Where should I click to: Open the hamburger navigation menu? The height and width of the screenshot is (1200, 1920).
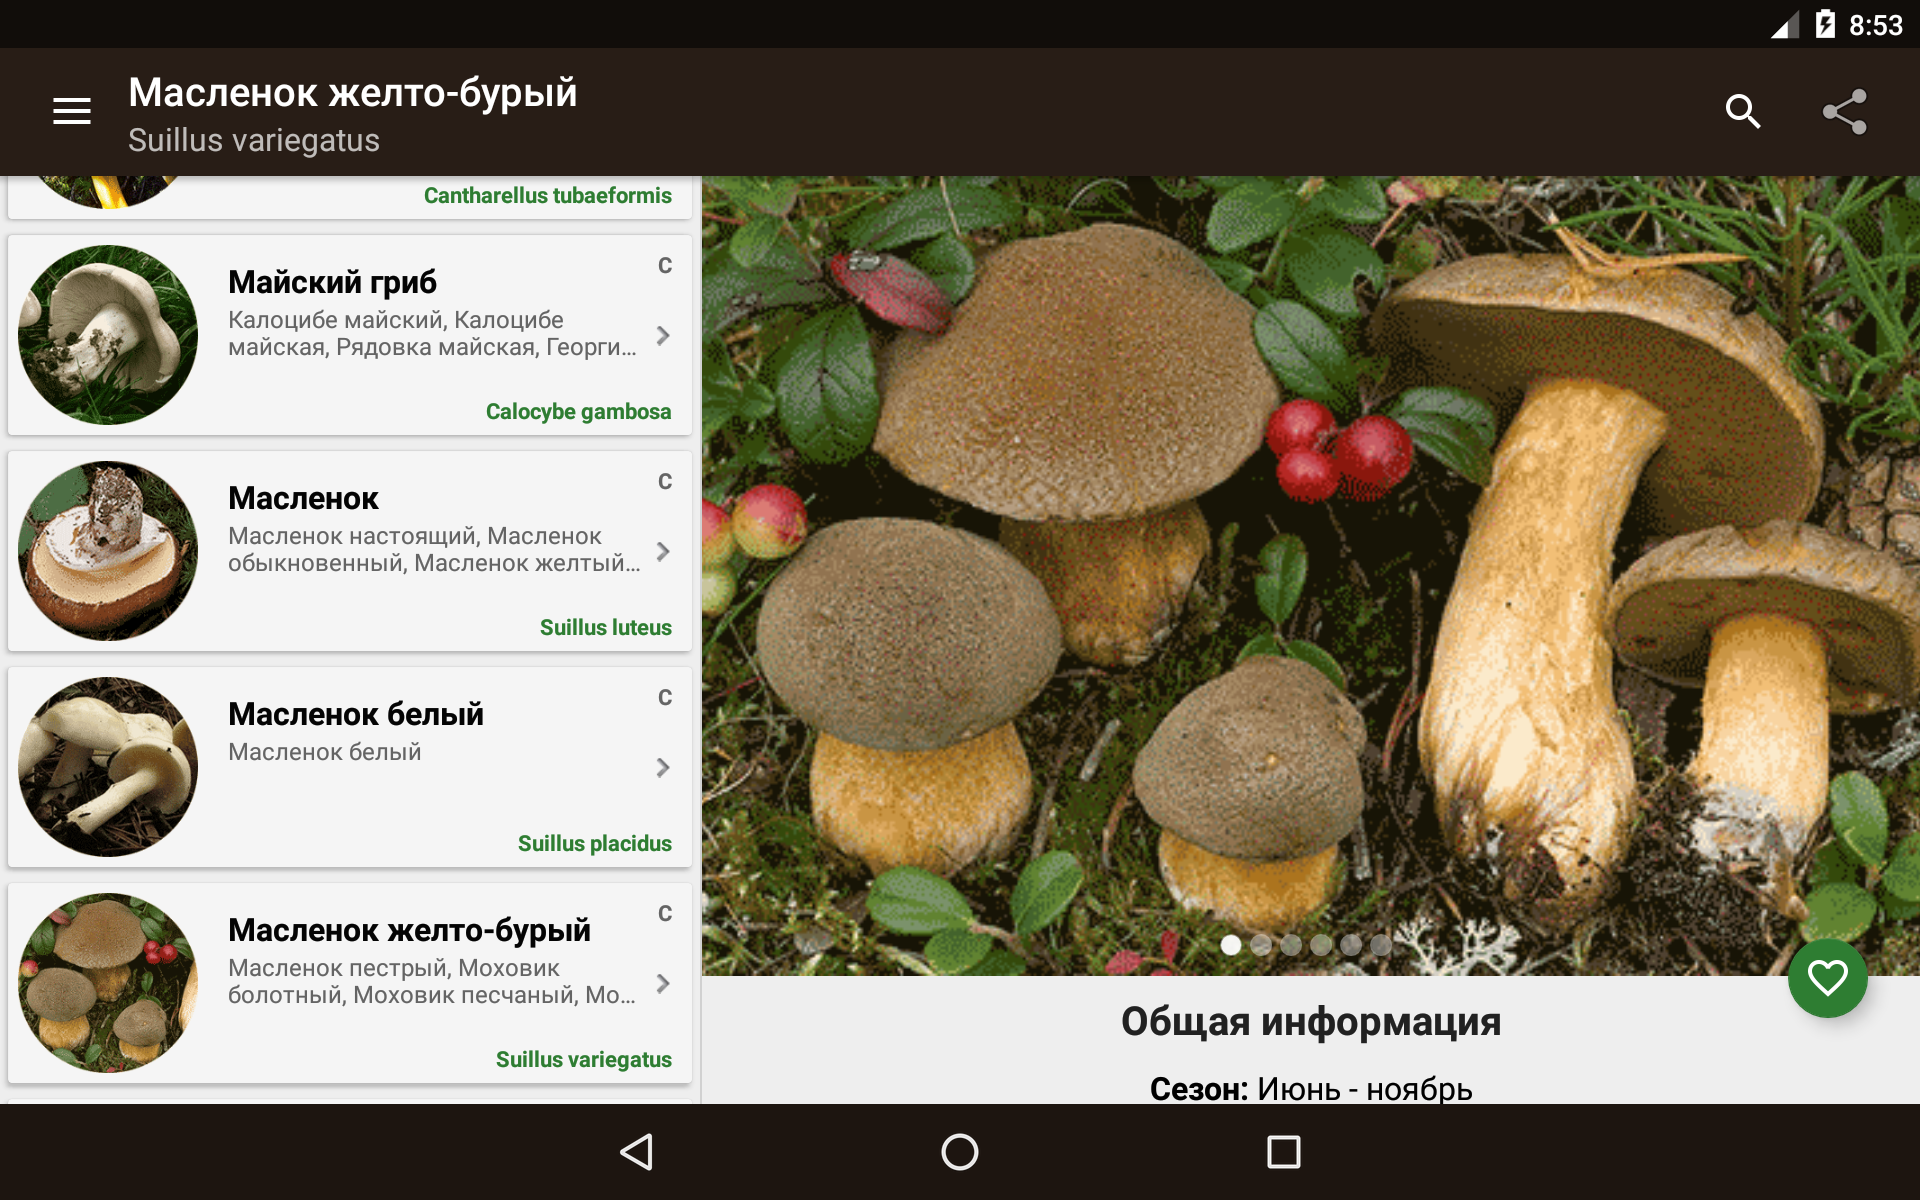(72, 111)
